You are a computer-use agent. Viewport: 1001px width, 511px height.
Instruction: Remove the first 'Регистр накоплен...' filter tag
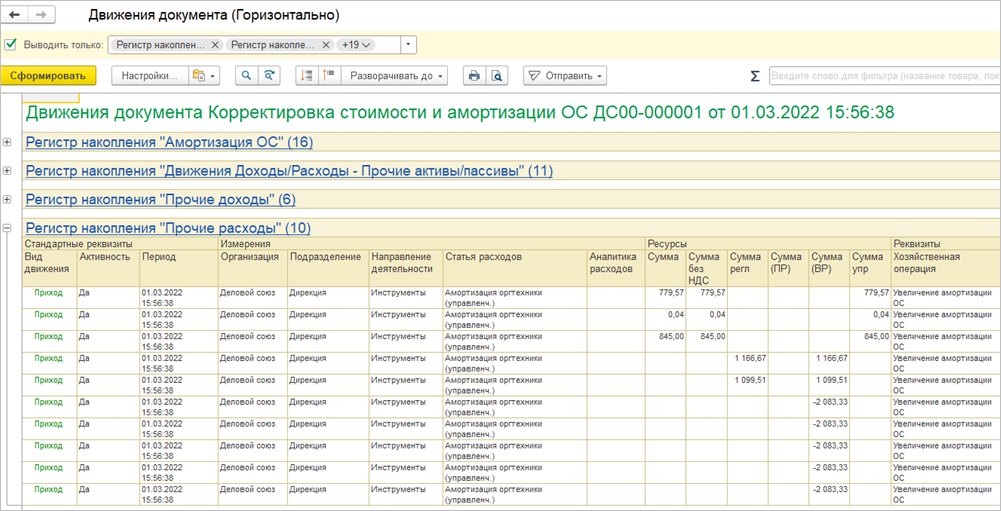(215, 45)
